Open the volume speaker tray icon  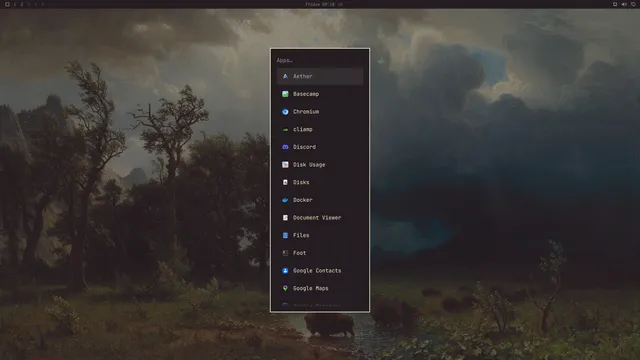coord(624,4)
